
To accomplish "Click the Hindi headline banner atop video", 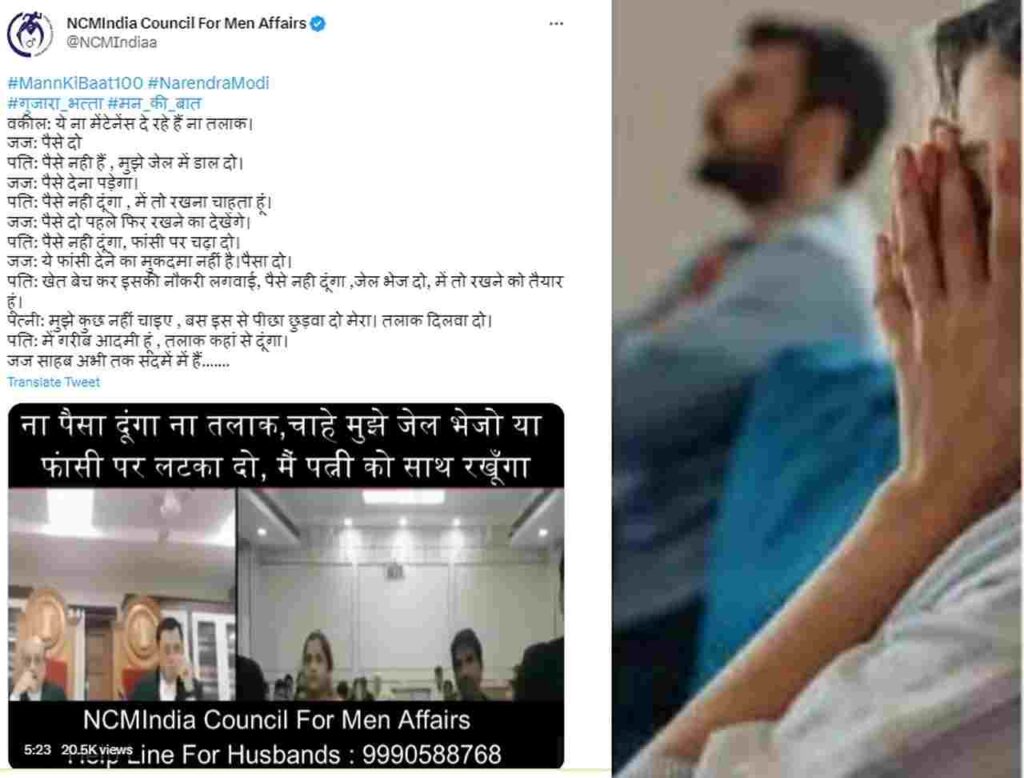I will [282, 446].
